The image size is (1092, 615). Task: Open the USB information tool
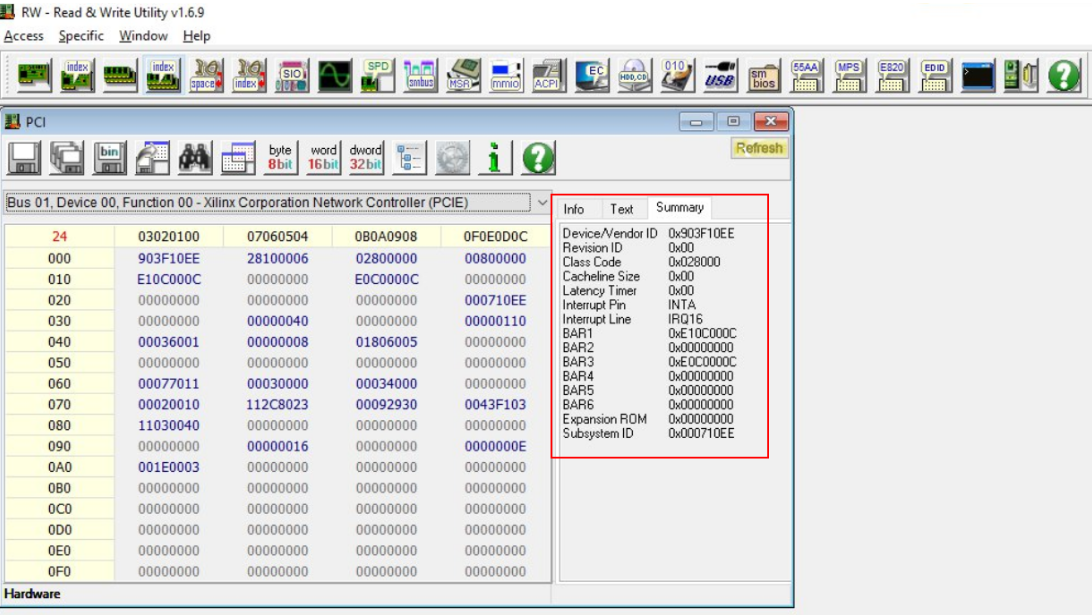720,75
